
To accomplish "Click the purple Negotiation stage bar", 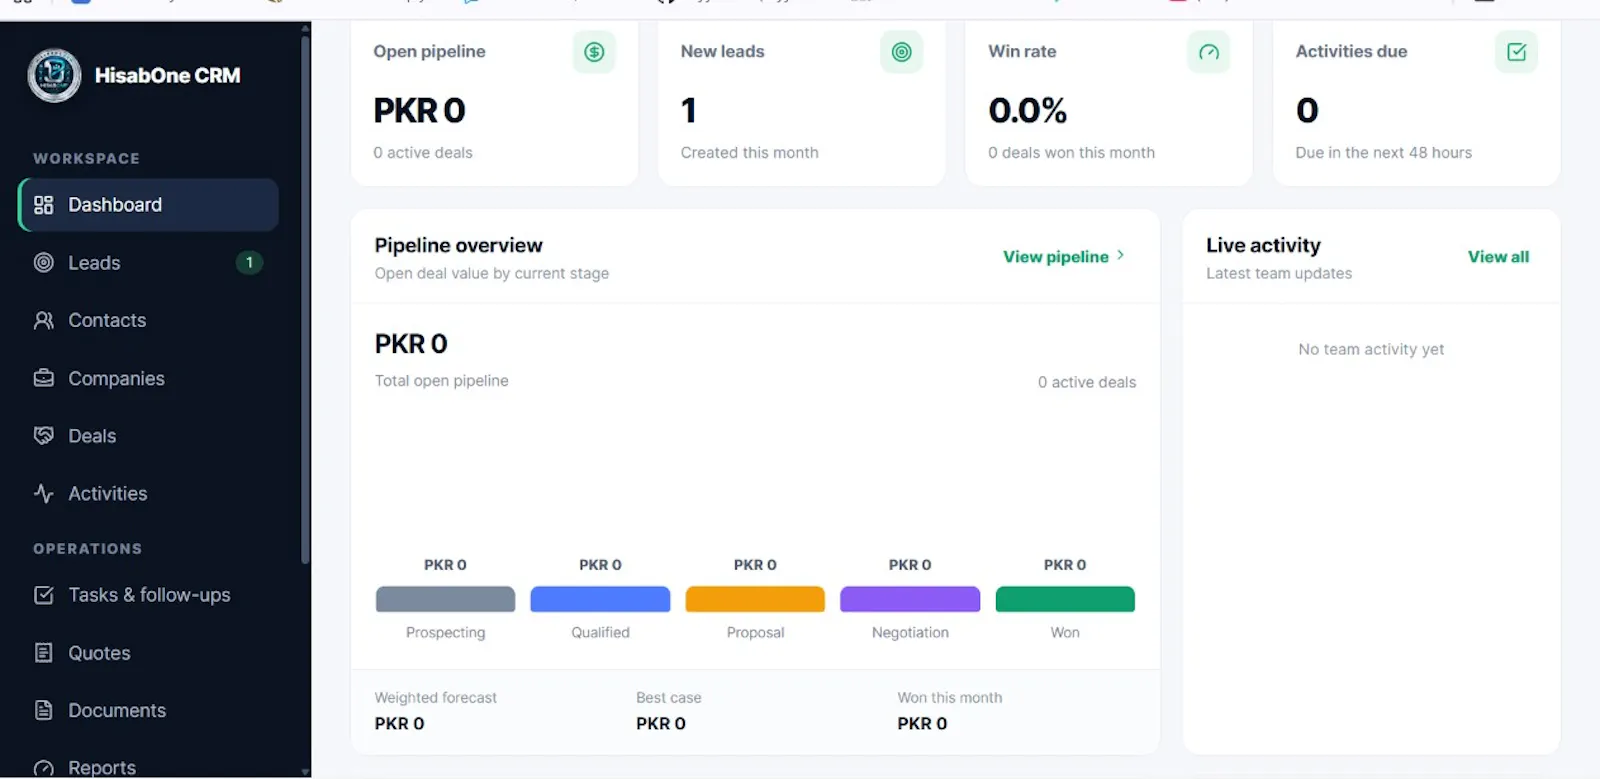I will point(910,599).
